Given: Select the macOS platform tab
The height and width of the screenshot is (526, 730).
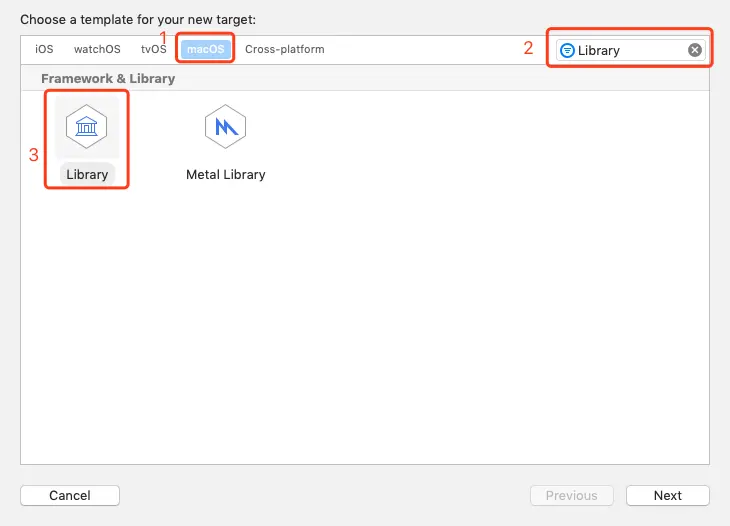Looking at the screenshot, I should (205, 49).
